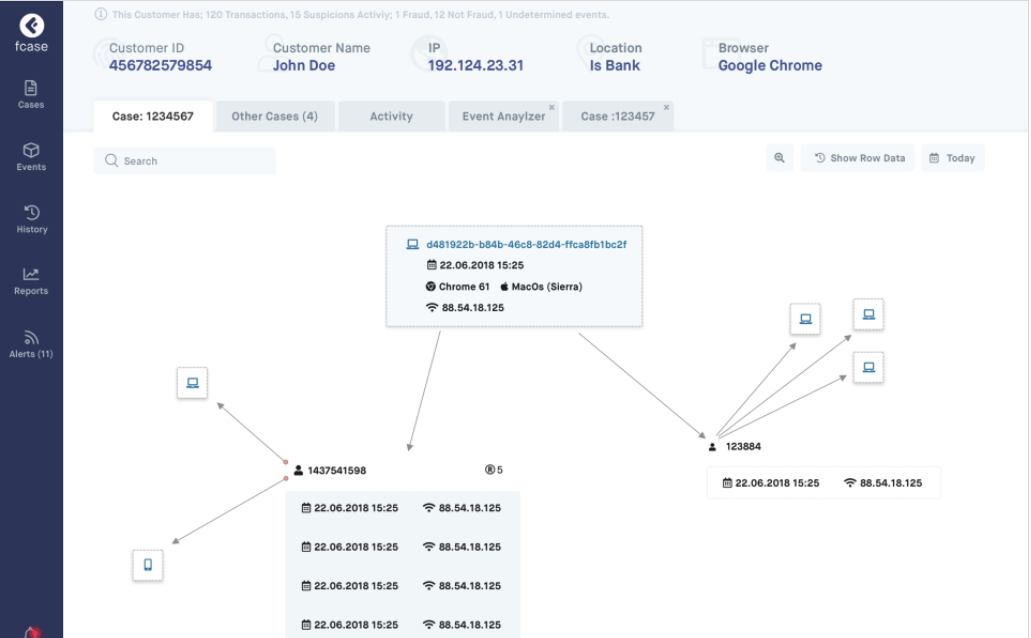Click the fcase logo icon

click(31, 25)
